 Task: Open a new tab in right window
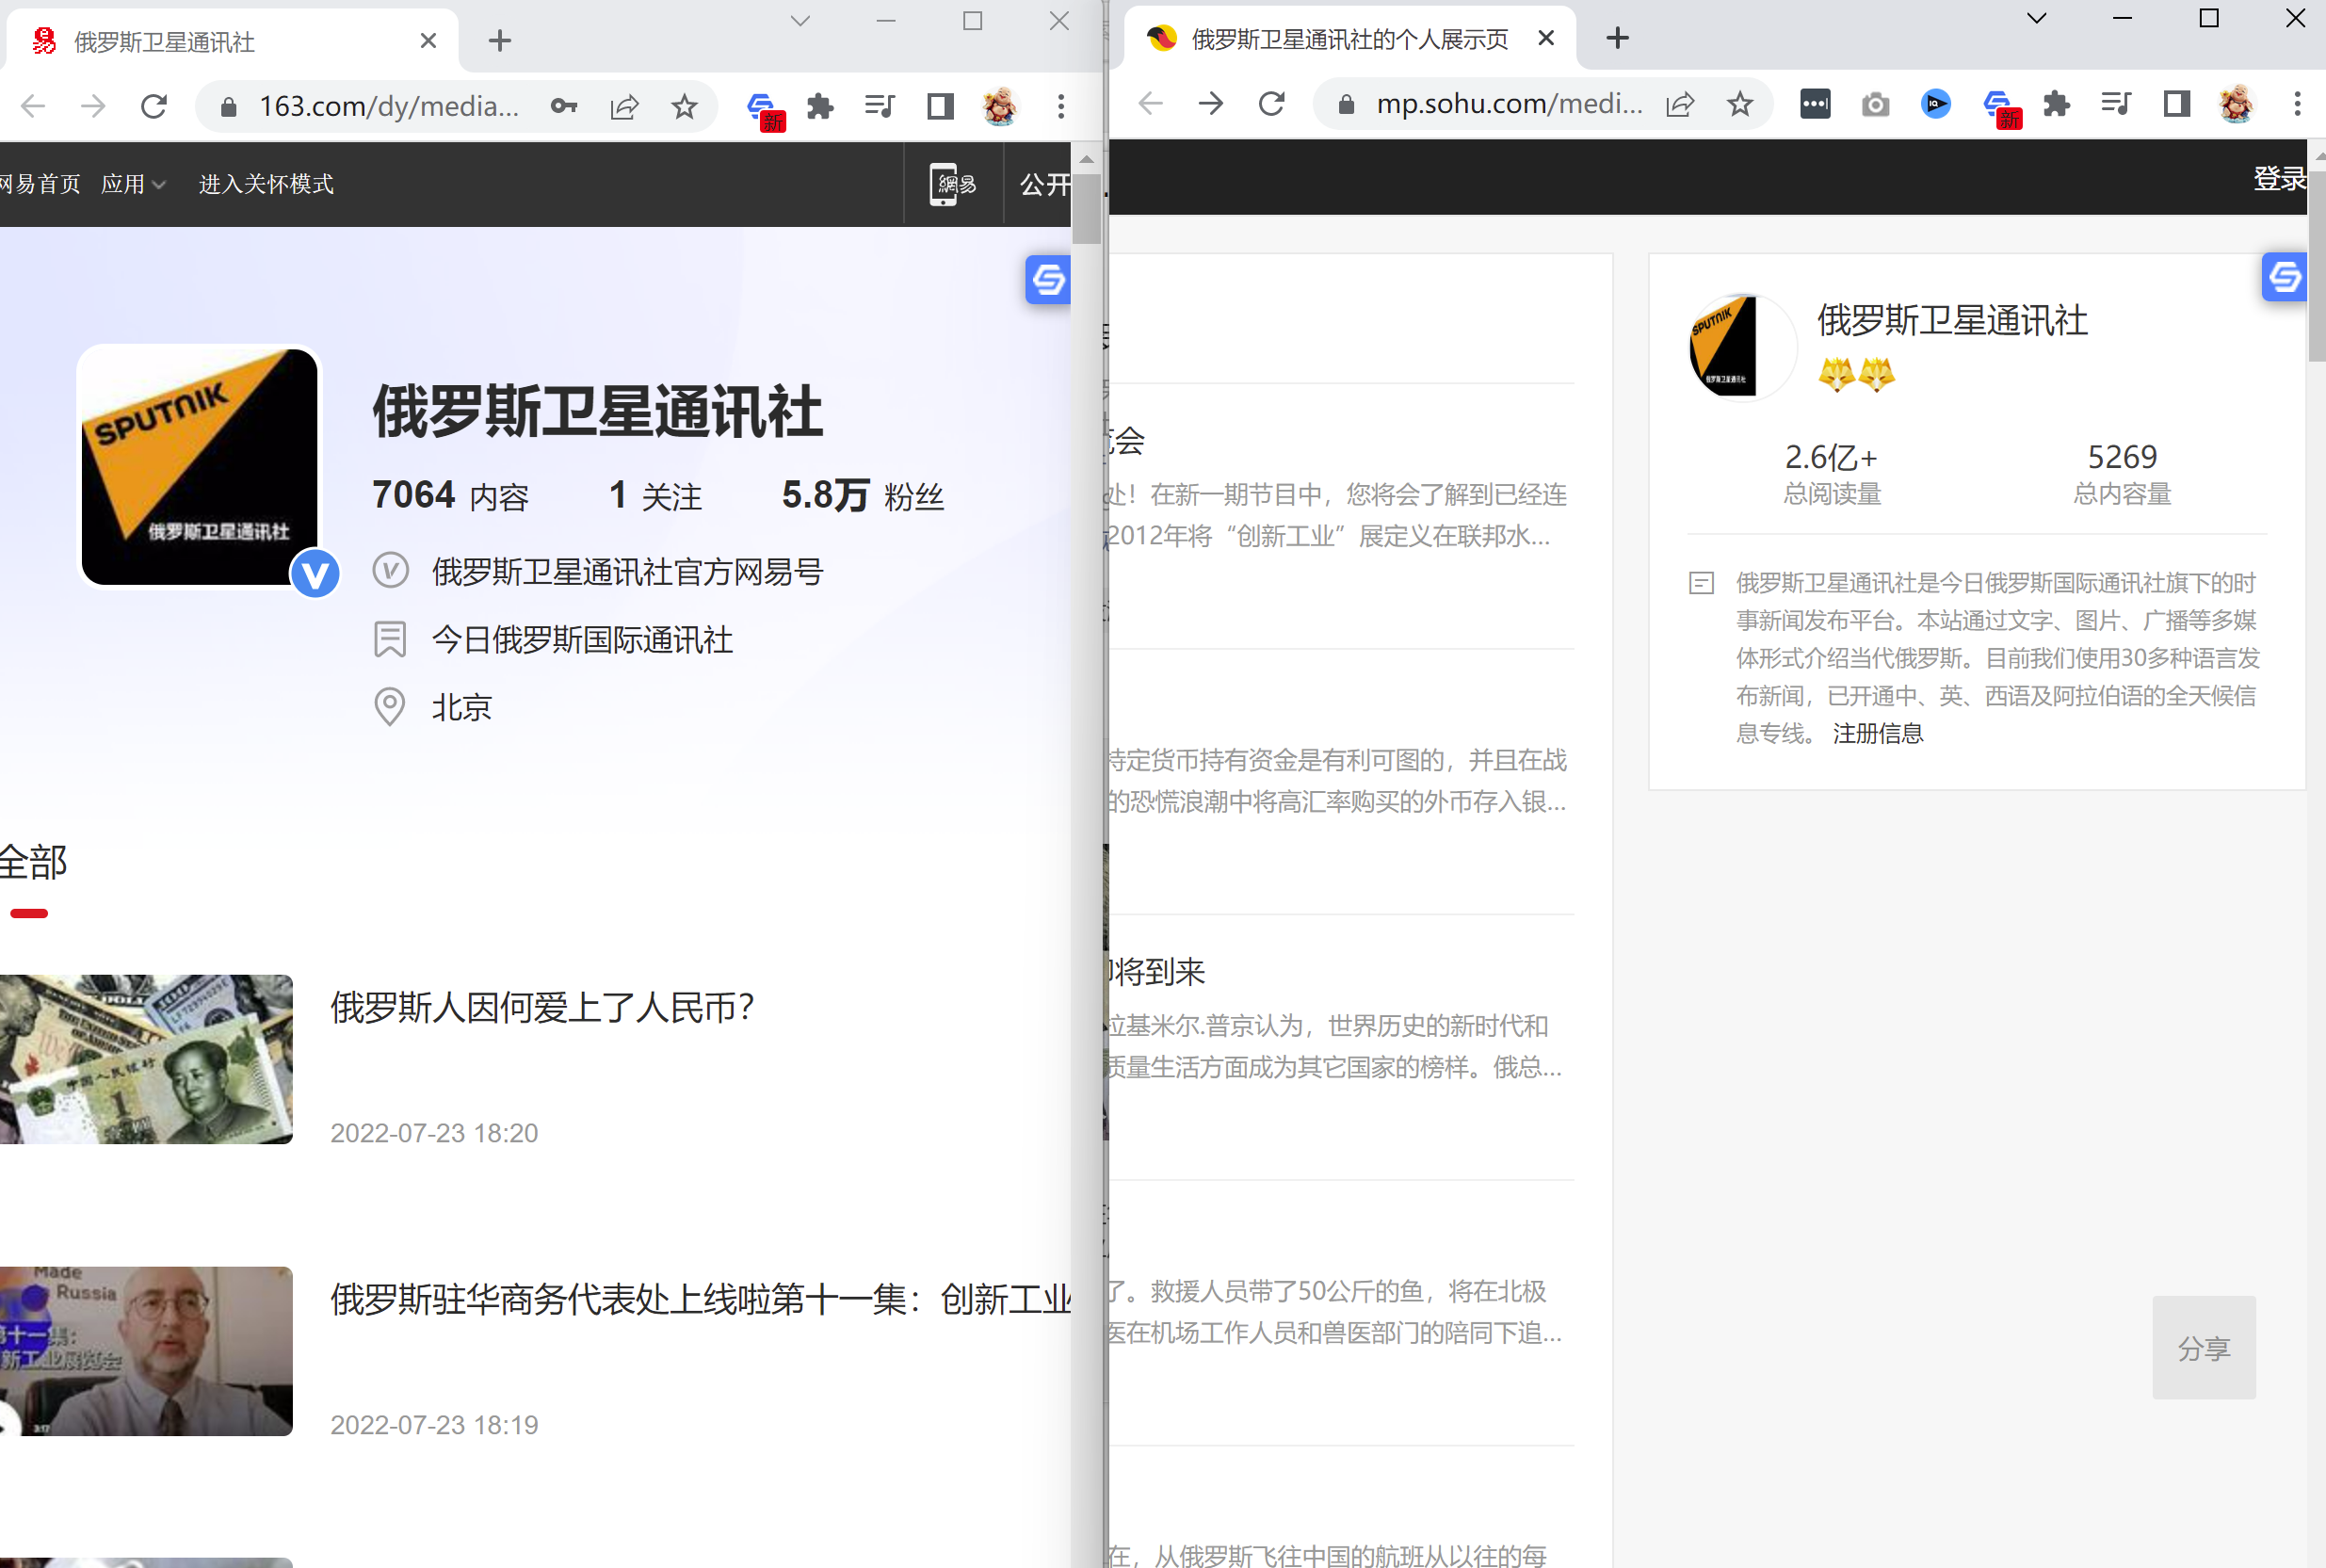pyautogui.click(x=1617, y=38)
